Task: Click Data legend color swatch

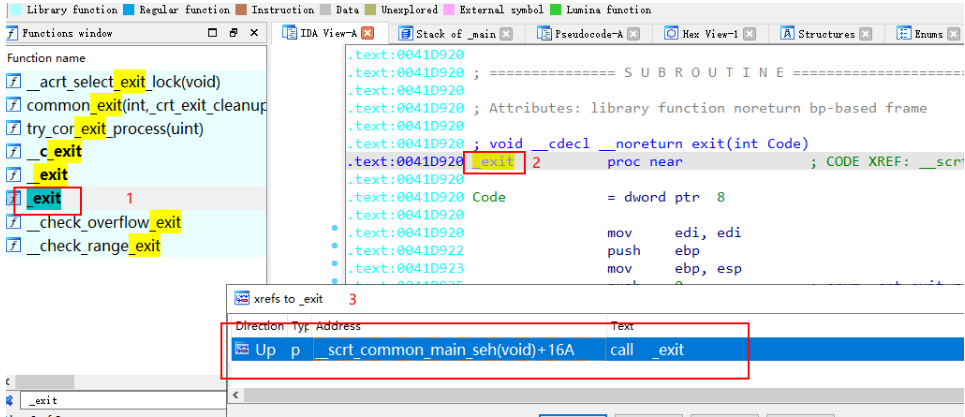Action: click(x=325, y=10)
